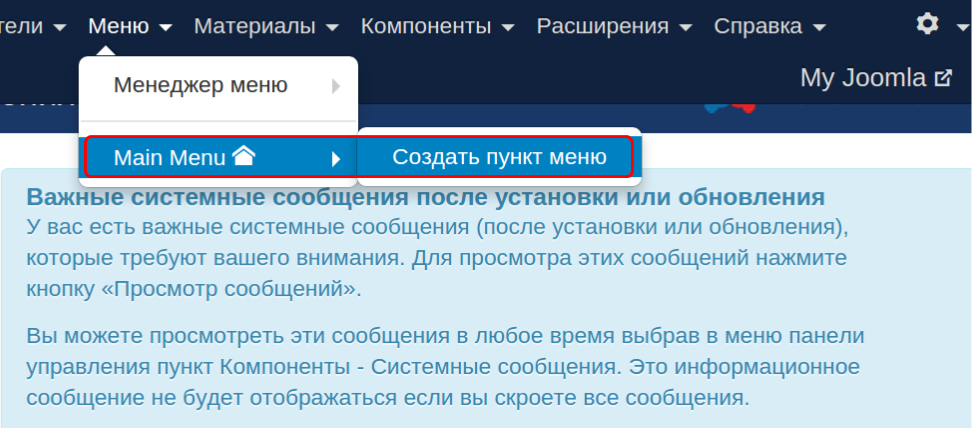Click the home icon next to Main Menu

tap(243, 156)
